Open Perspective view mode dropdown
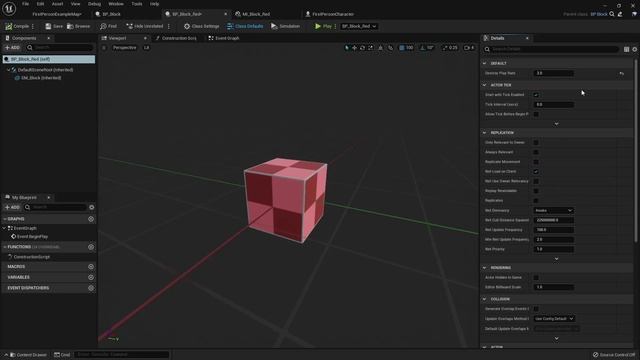The image size is (640, 360). click(124, 48)
